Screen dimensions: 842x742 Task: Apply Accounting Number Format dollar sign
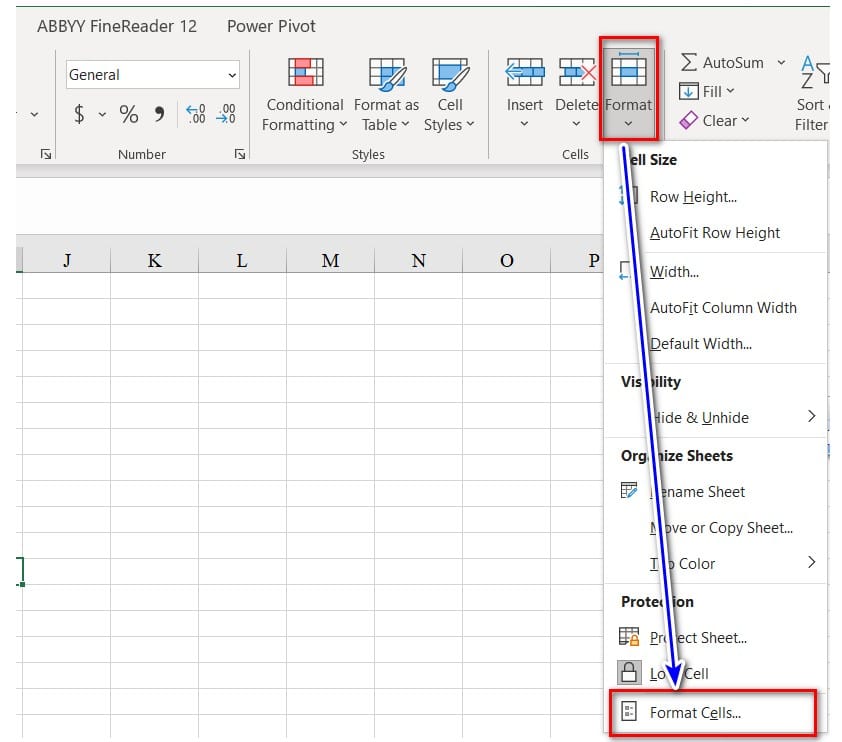pyautogui.click(x=79, y=114)
